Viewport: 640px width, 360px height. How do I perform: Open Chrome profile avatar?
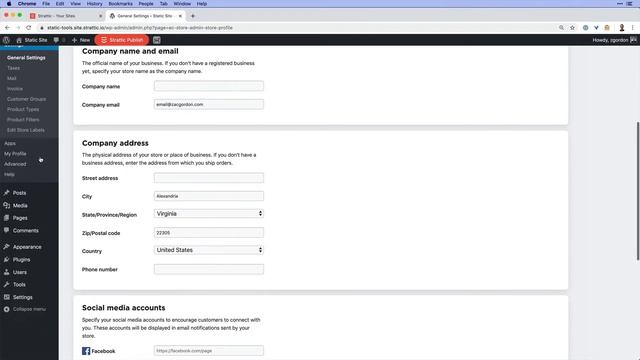(x=622, y=28)
